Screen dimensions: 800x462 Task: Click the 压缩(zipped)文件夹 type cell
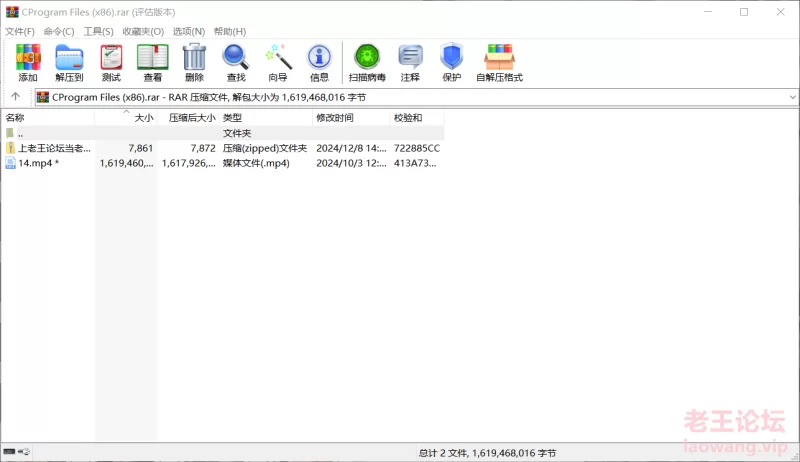[265, 148]
